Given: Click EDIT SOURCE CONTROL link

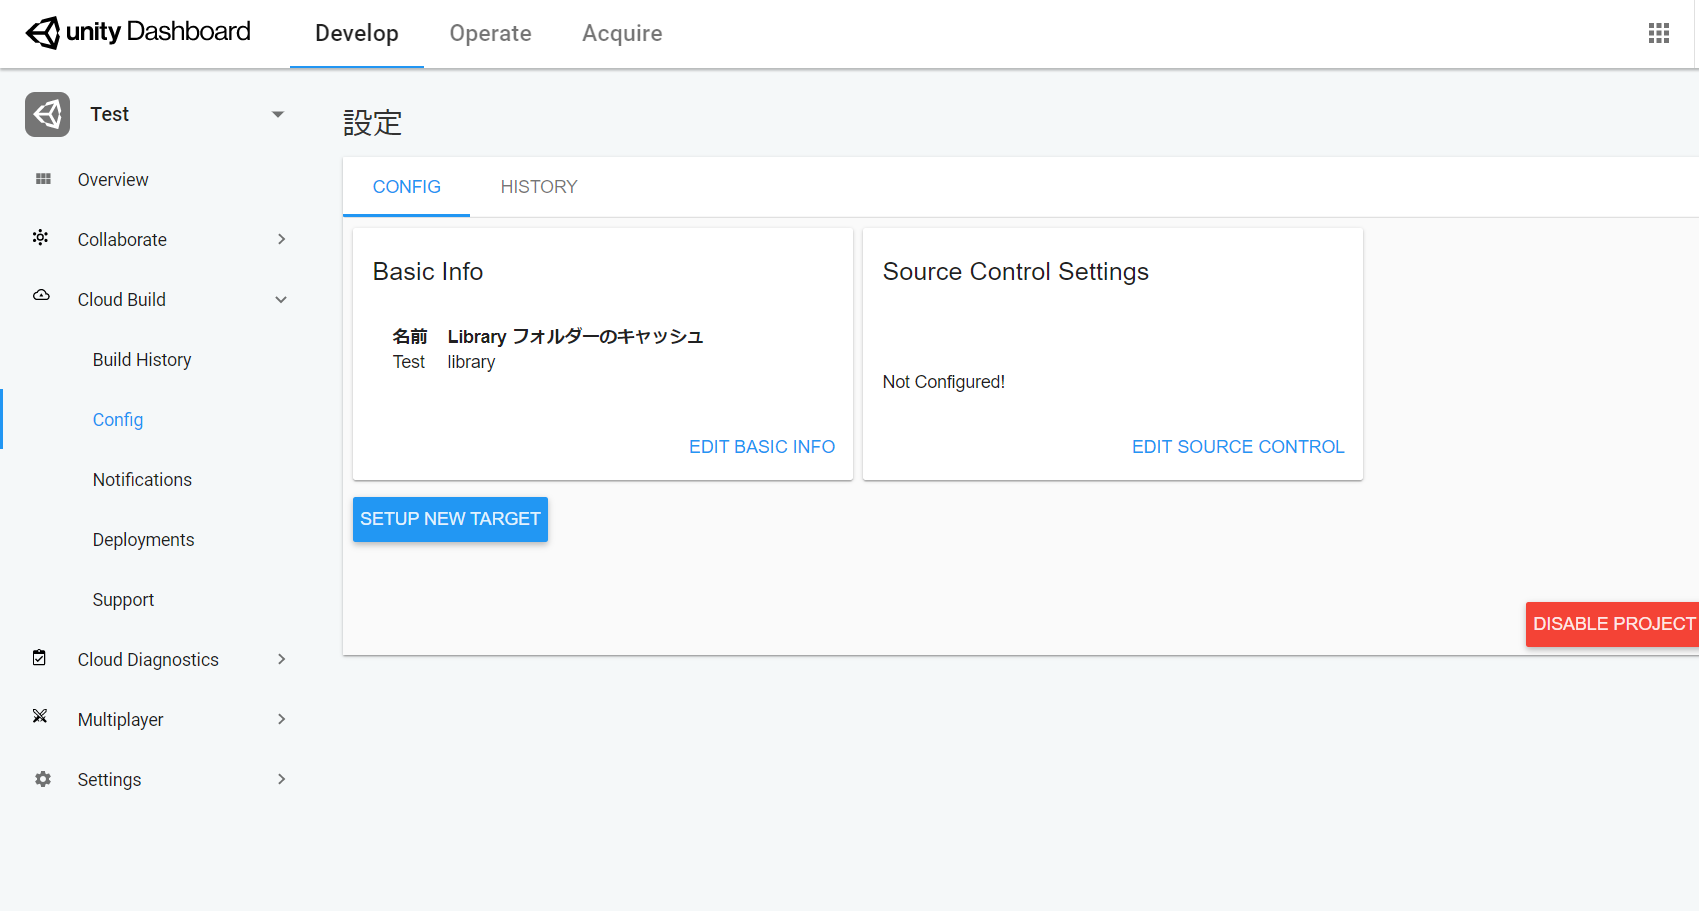Looking at the screenshot, I should [1238, 447].
